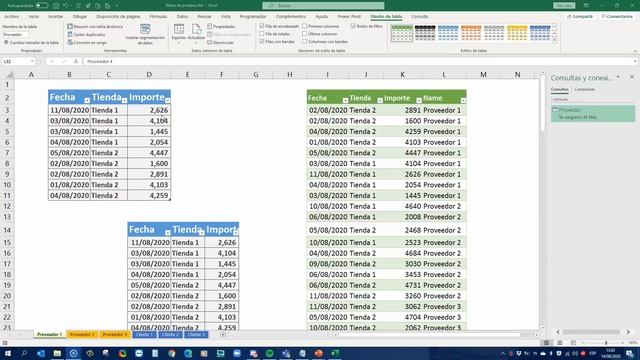Toggle Fila de encabezado checkbox
This screenshot has width=640, height=360.
262,26
